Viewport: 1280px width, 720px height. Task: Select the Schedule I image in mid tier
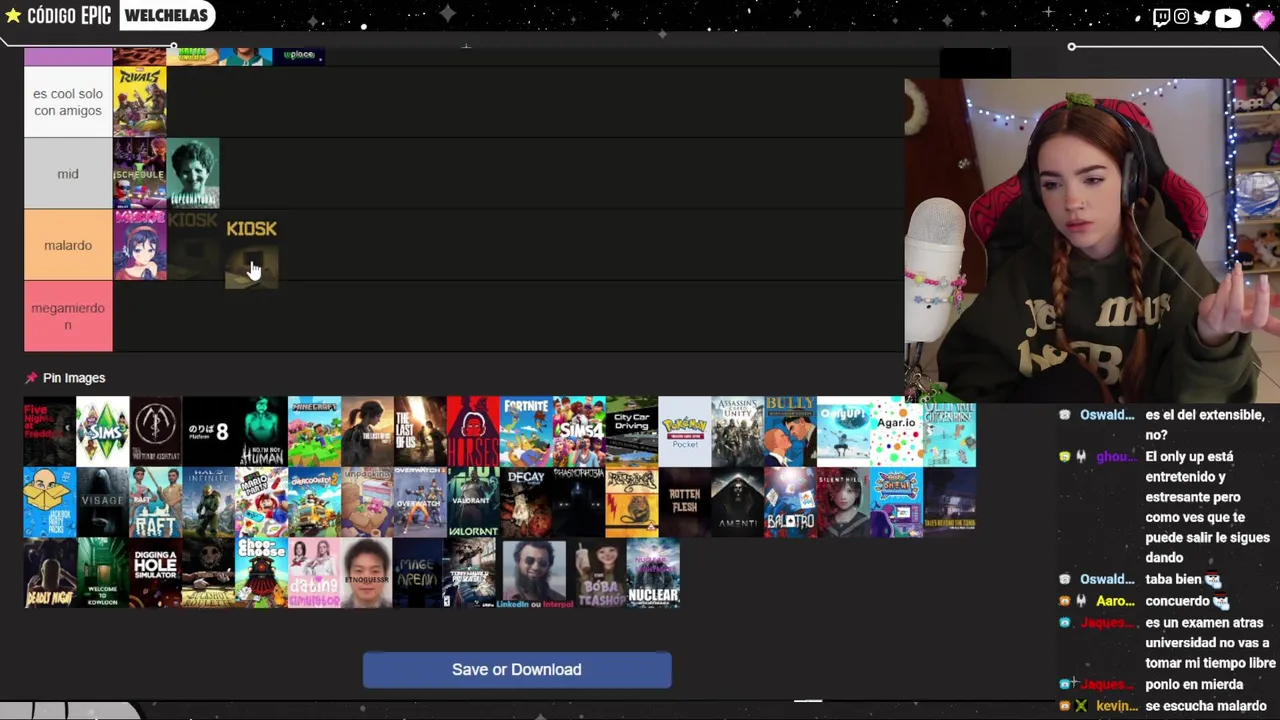tap(140, 173)
